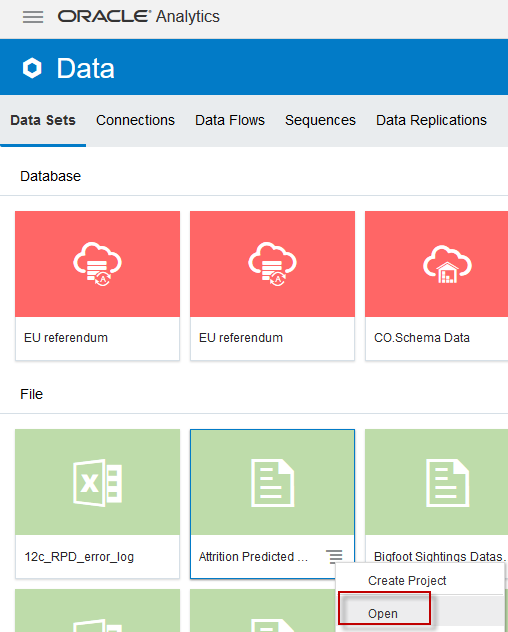Choose Create Project from context menu
This screenshot has height=632, width=508.
(x=407, y=580)
